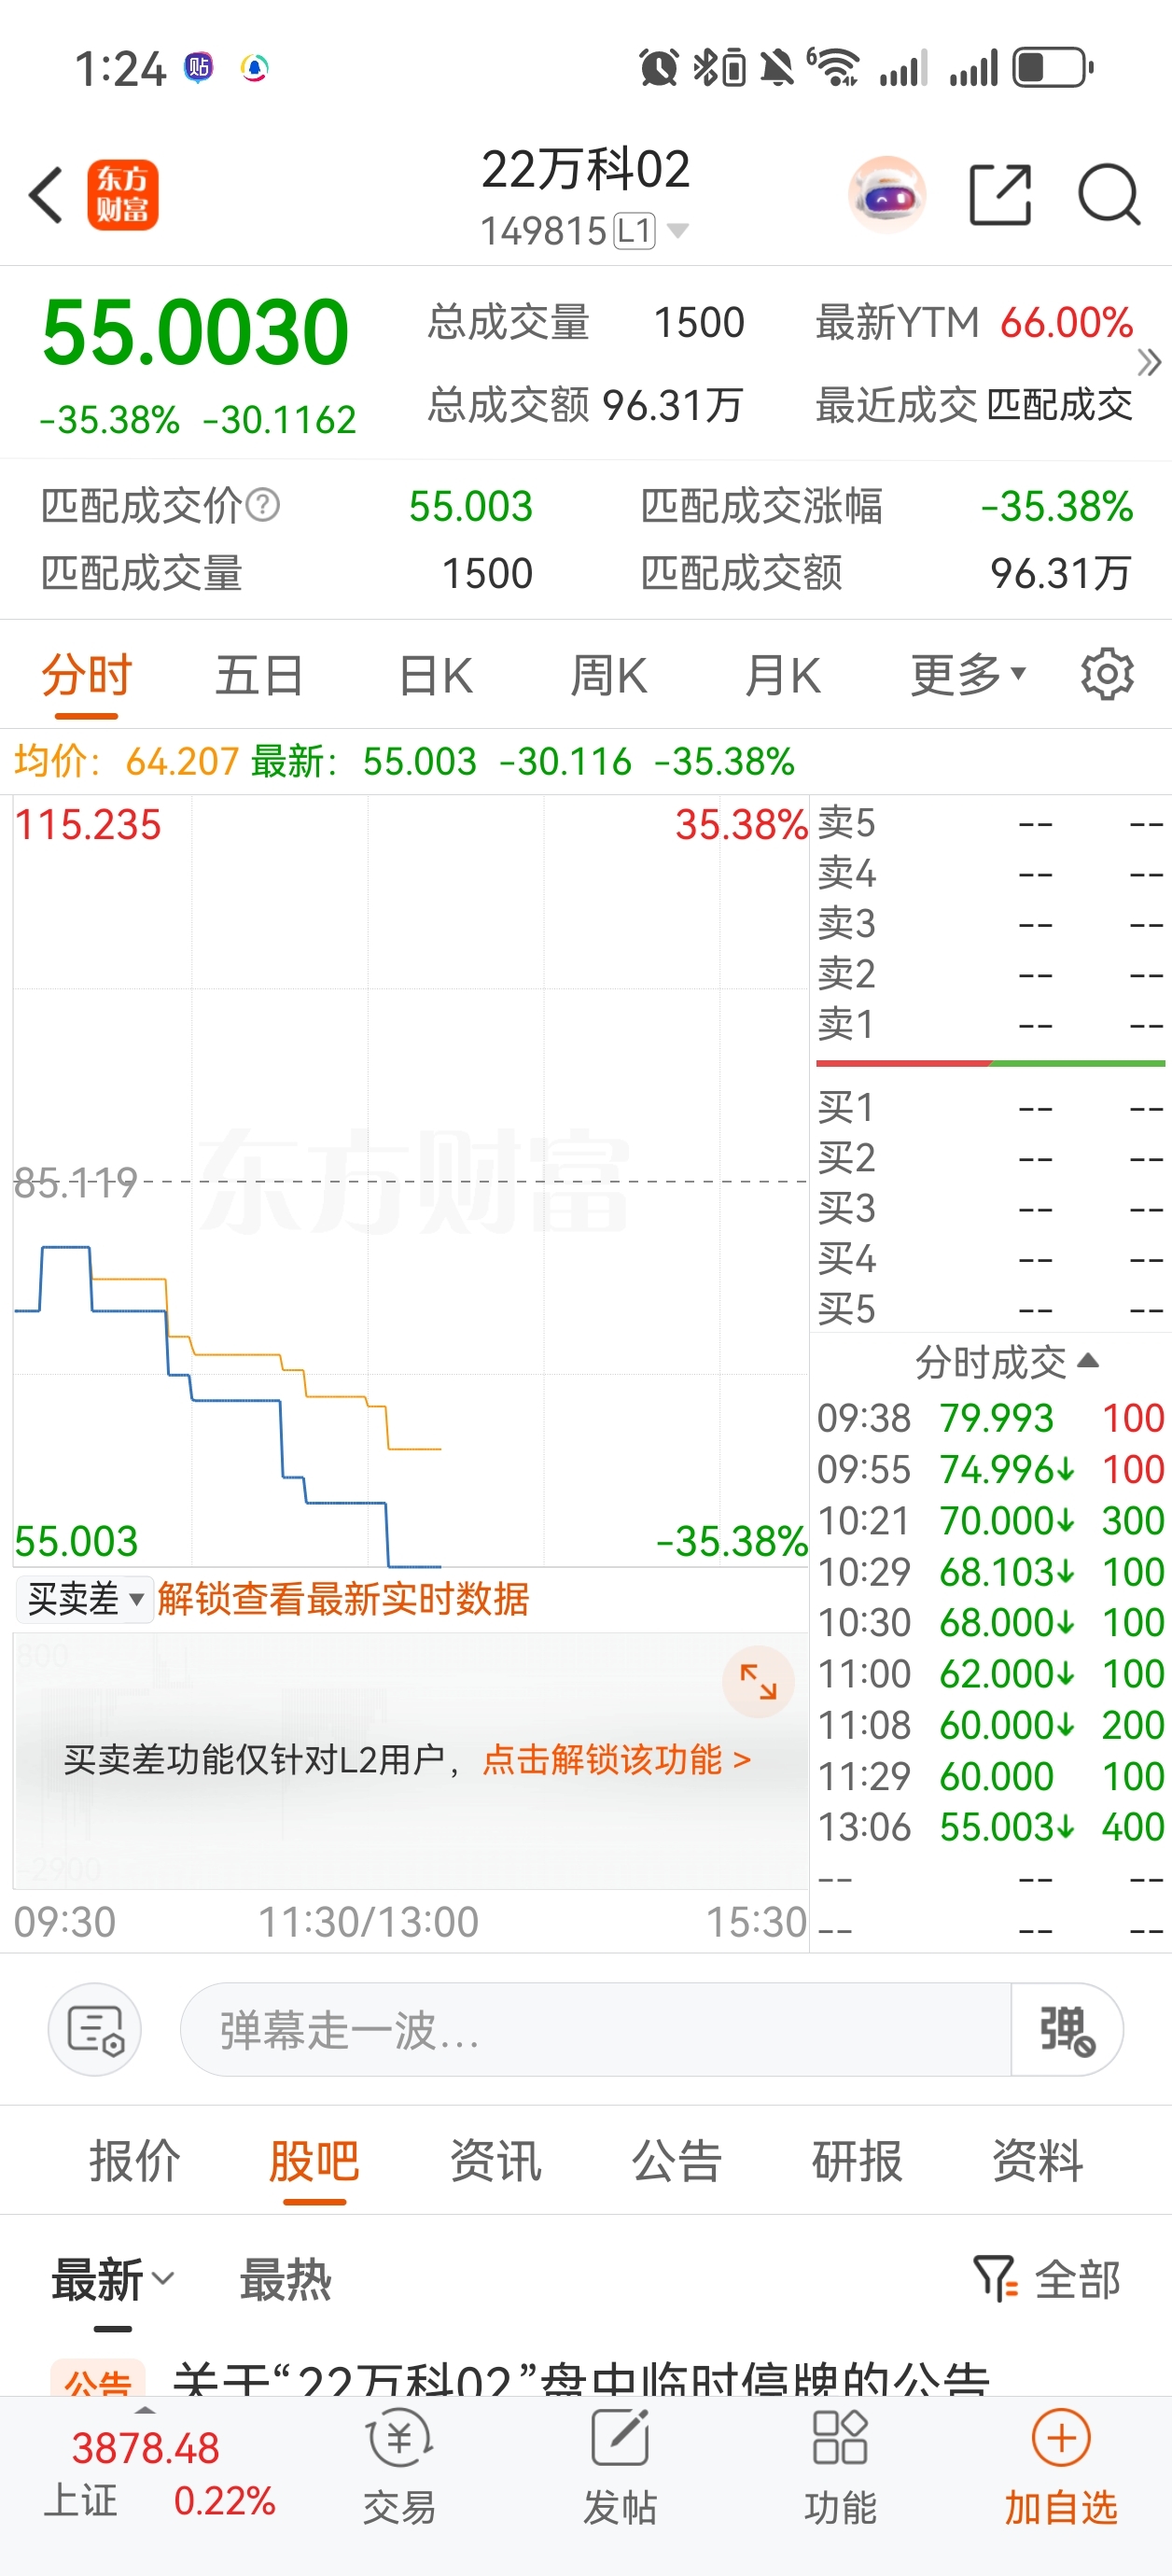Open chart settings gear icon

coord(1107,674)
